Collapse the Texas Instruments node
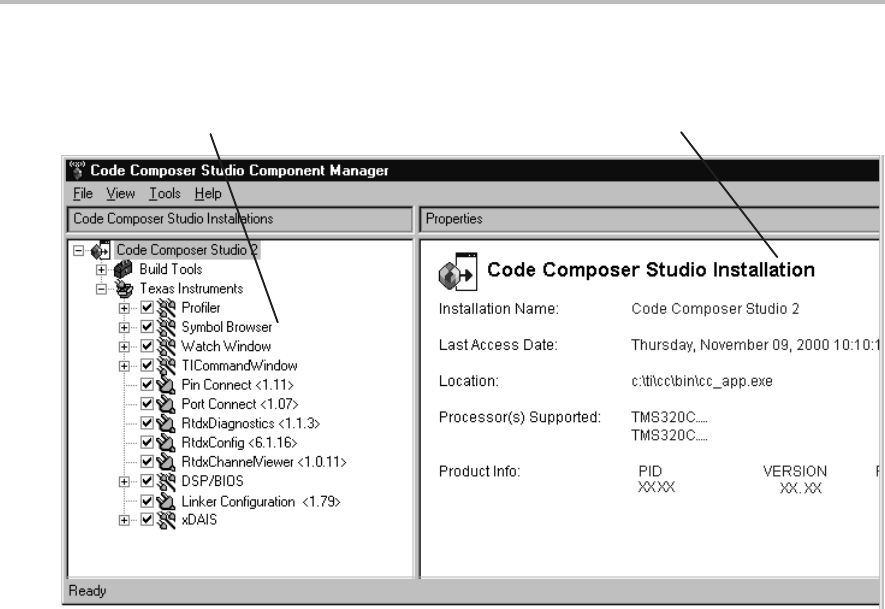This screenshot has width=885, height=609. click(101, 289)
